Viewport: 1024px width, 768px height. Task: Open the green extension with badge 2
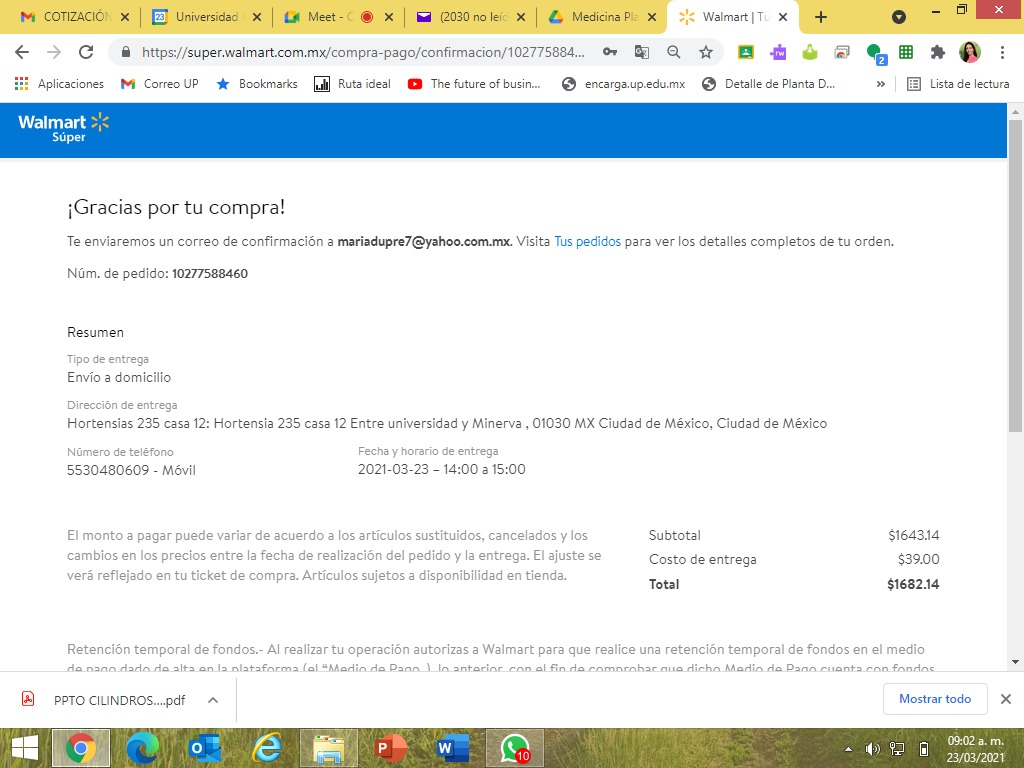pos(875,54)
